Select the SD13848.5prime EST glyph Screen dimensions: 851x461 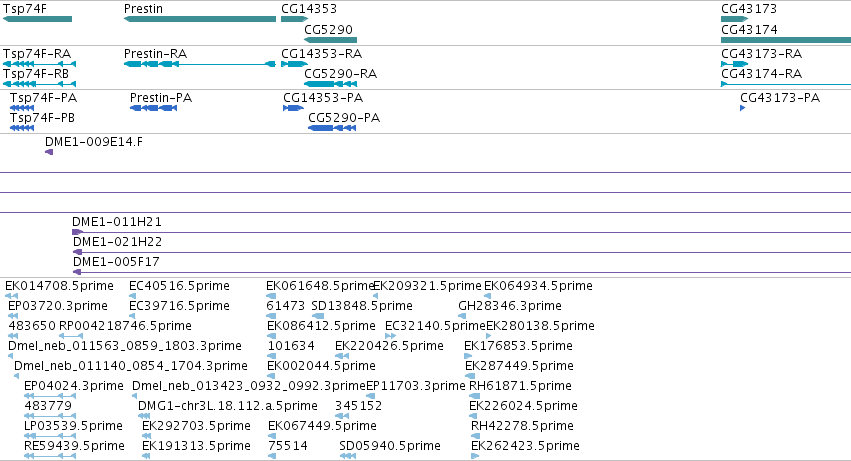[318, 316]
